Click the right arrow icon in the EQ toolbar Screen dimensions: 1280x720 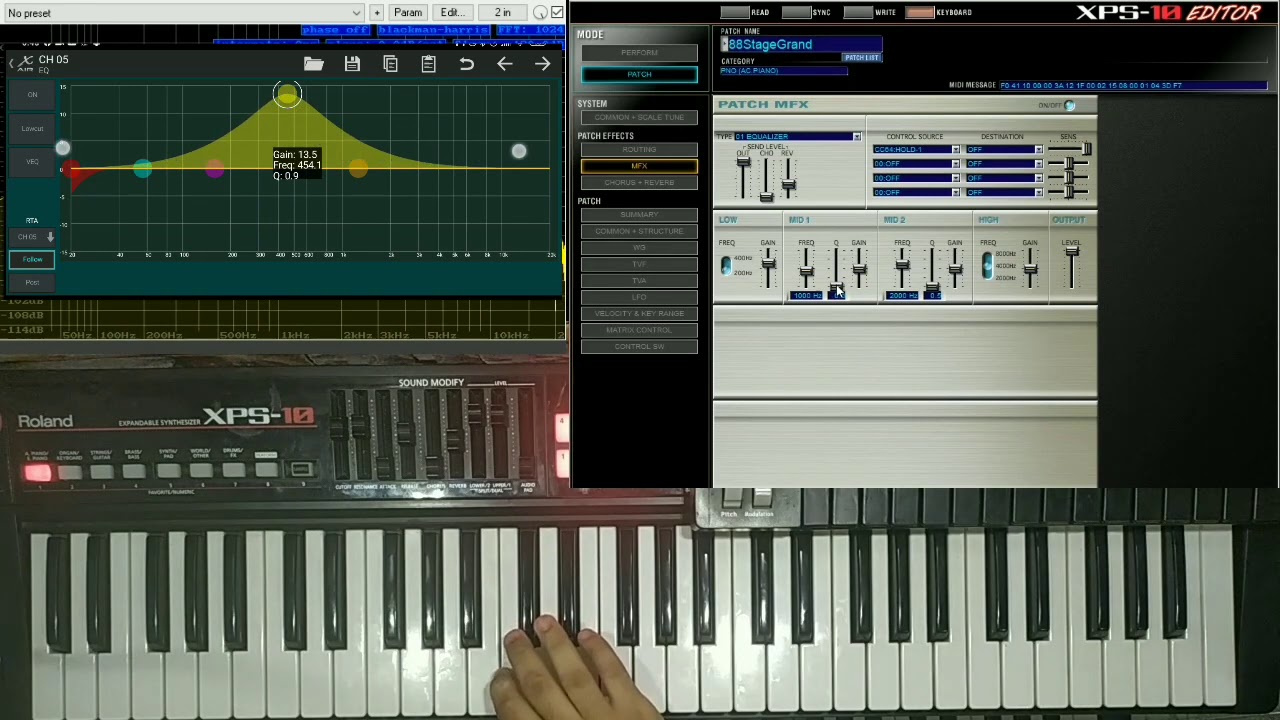click(542, 64)
